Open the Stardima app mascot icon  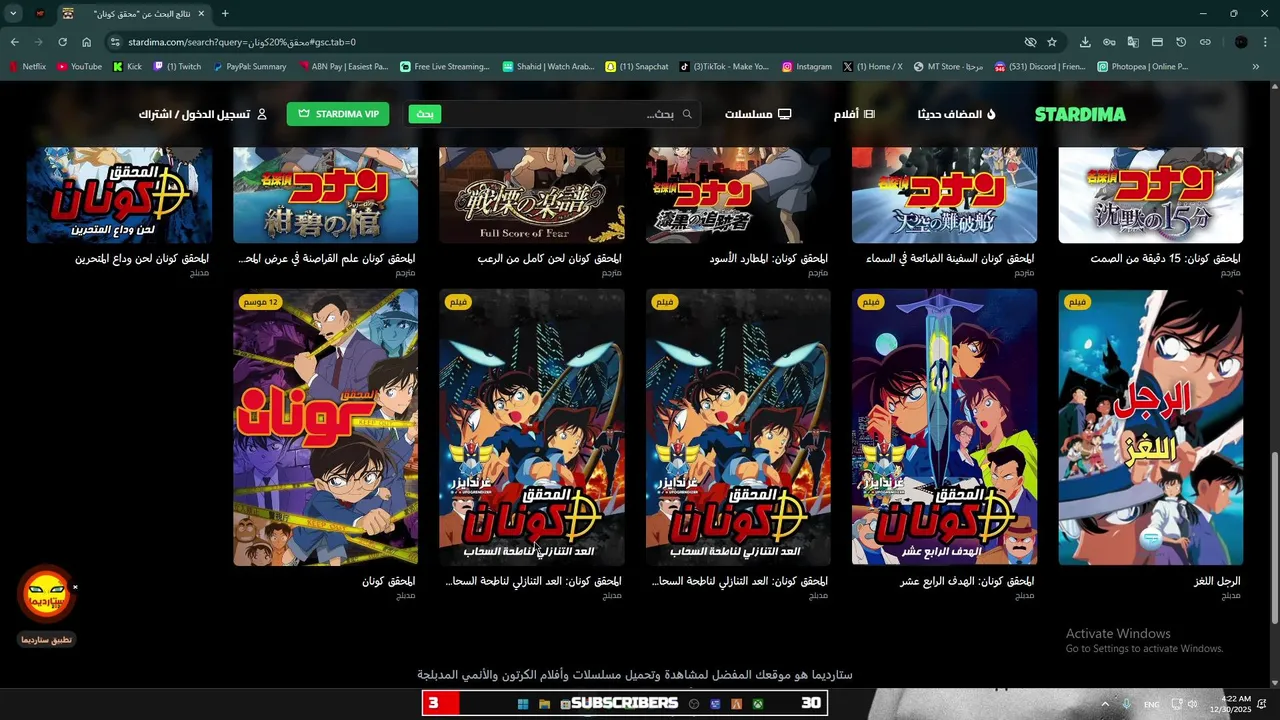pos(46,593)
